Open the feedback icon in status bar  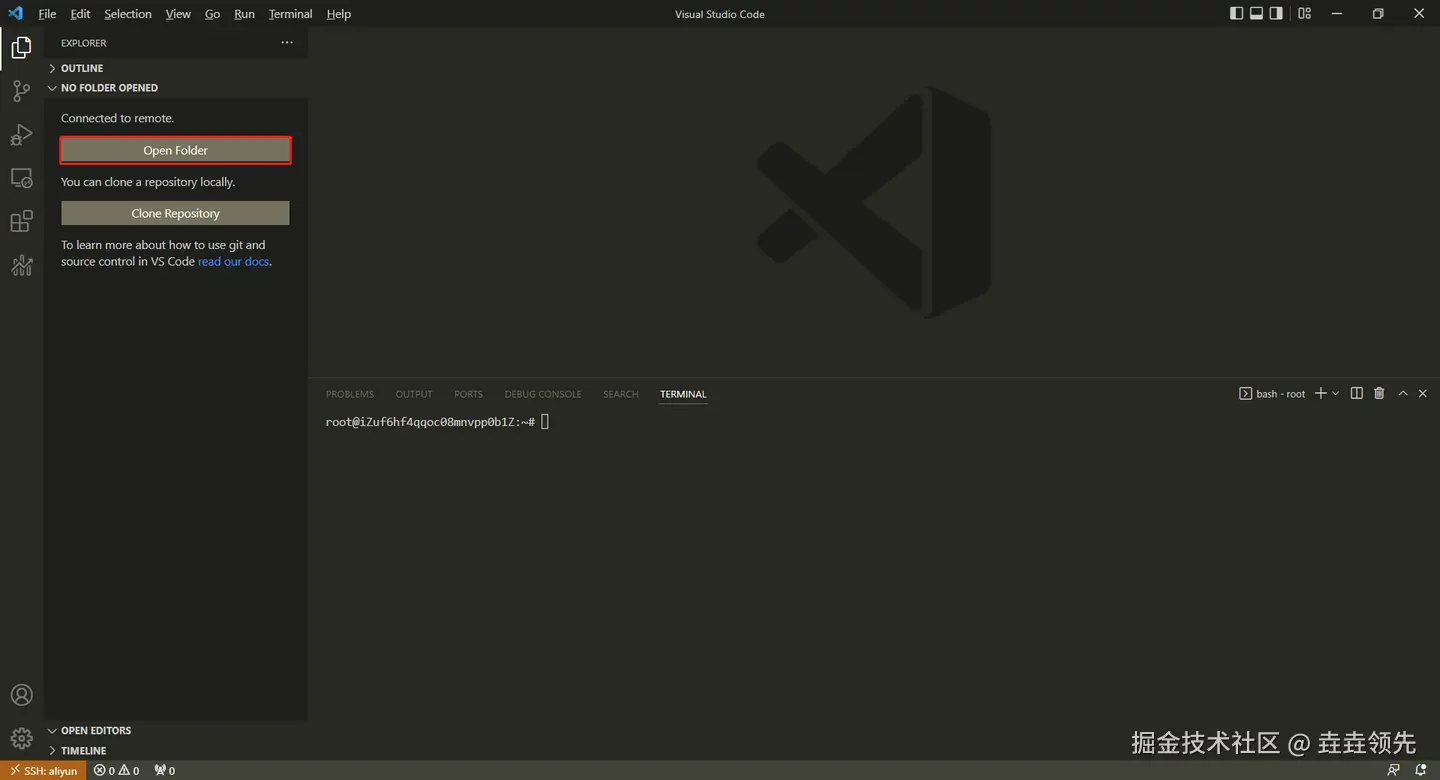click(x=1393, y=770)
